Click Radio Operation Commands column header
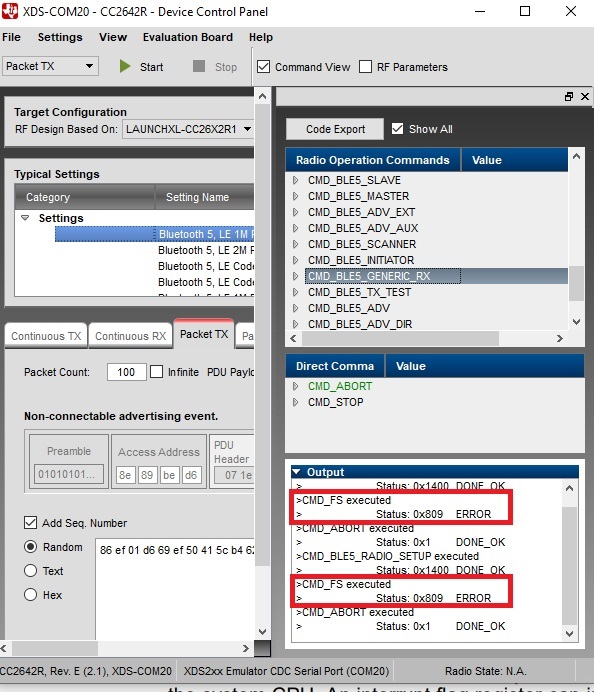Screen dimensions: 594x692 (373, 160)
